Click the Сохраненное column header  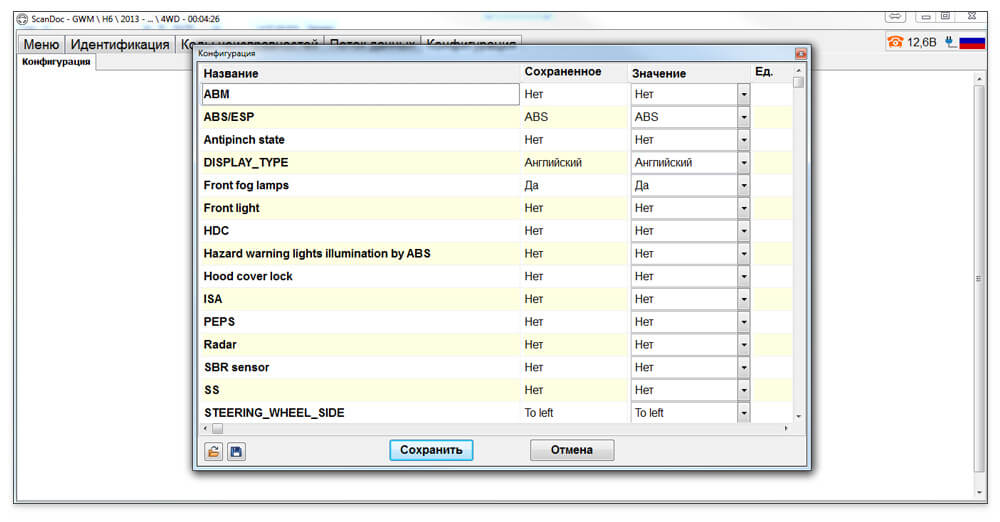pyautogui.click(x=562, y=71)
